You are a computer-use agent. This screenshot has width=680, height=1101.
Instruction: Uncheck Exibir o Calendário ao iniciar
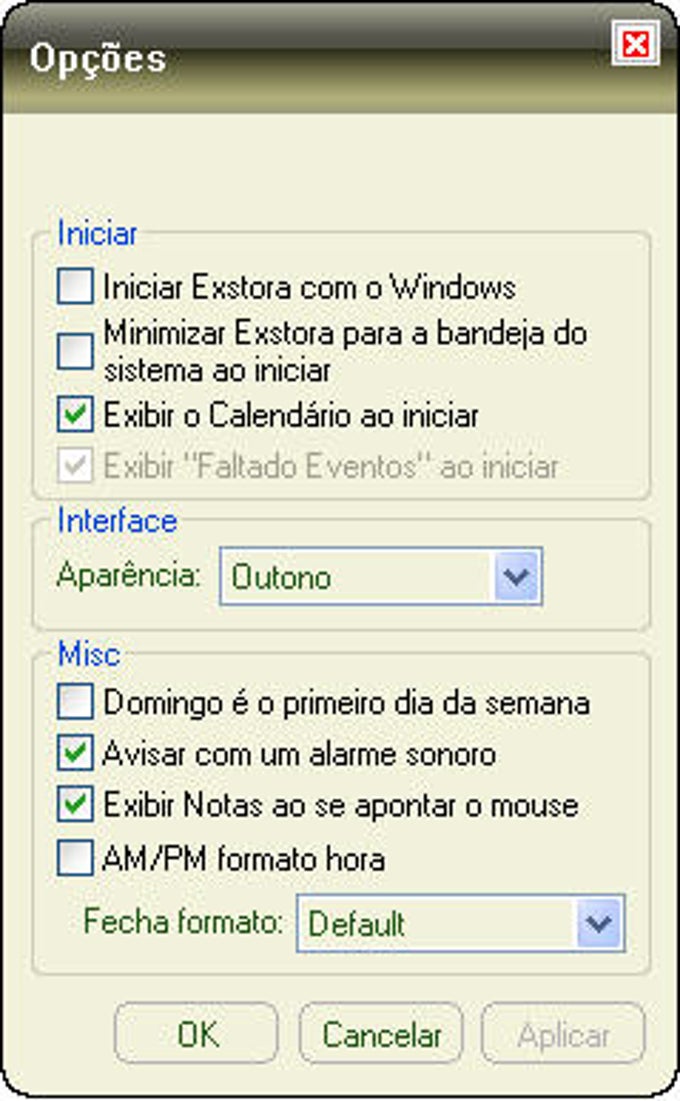tap(75, 414)
